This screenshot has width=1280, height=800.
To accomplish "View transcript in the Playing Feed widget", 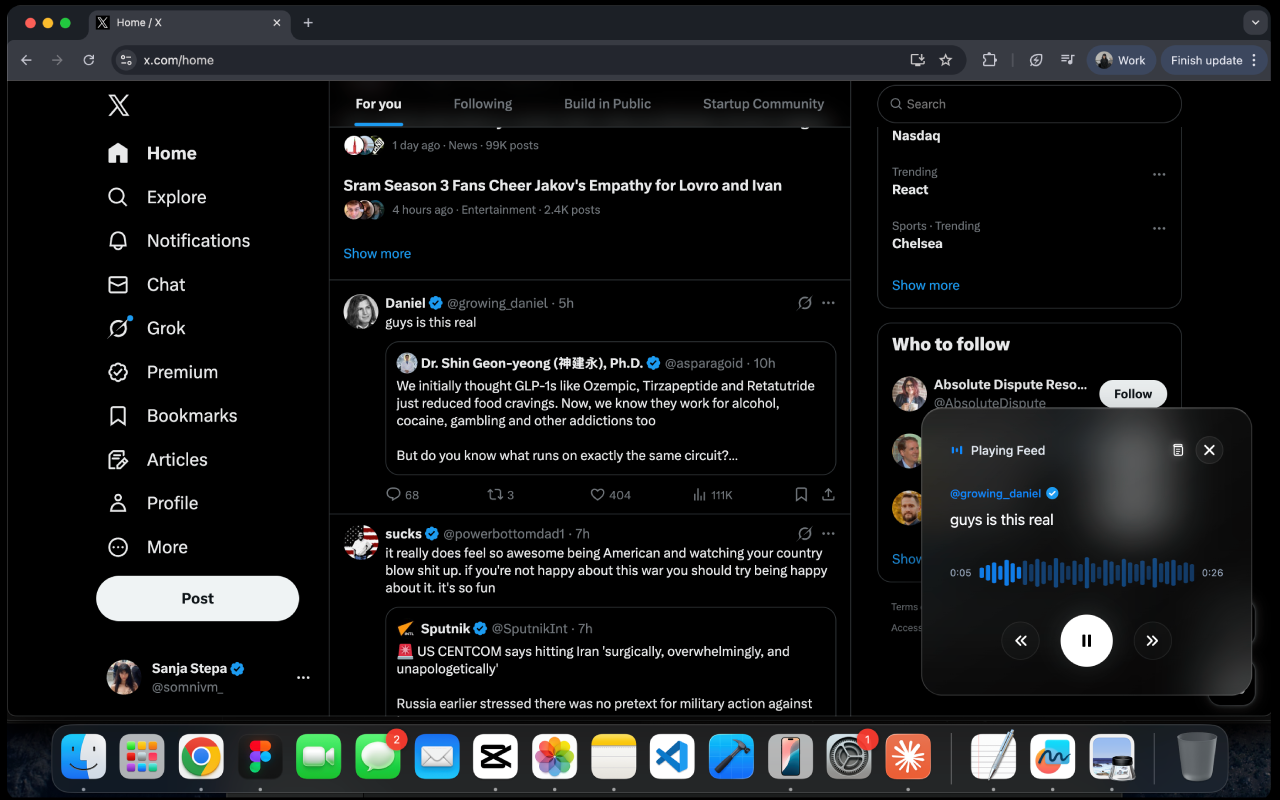I will 1178,450.
